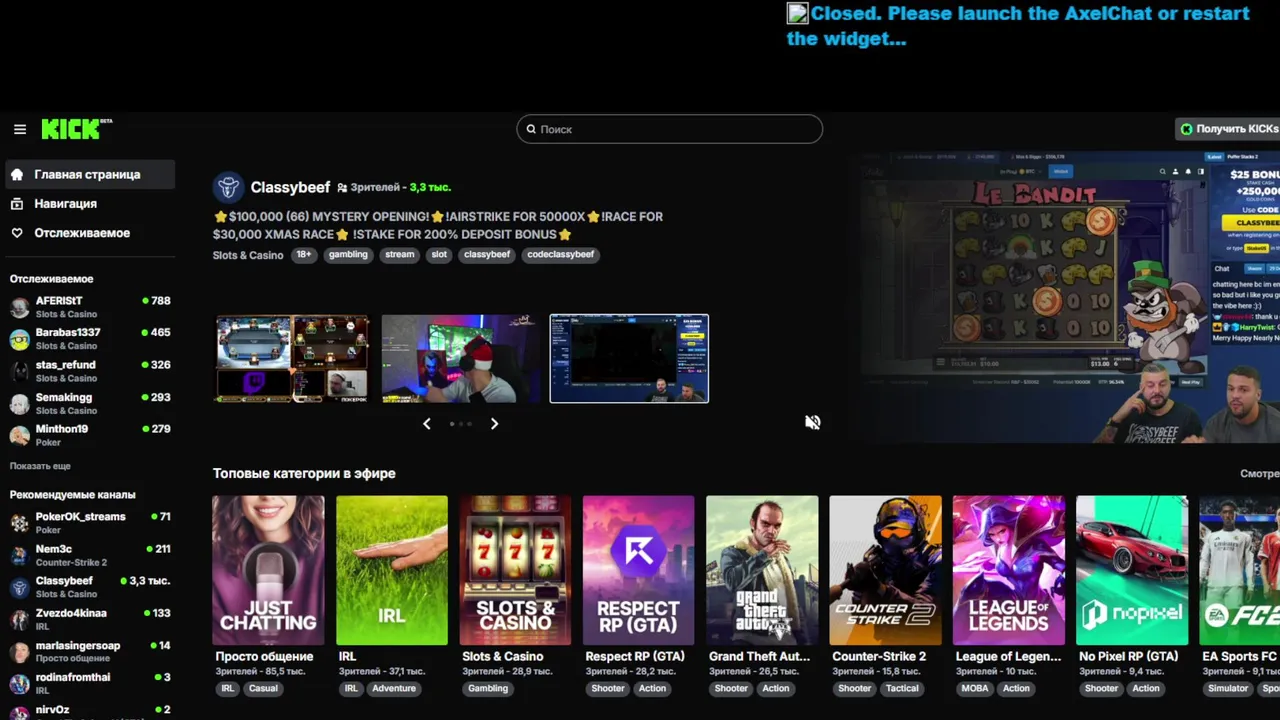Click the MOBA tag under League of Legends
The height and width of the screenshot is (720, 1280).
pos(975,689)
